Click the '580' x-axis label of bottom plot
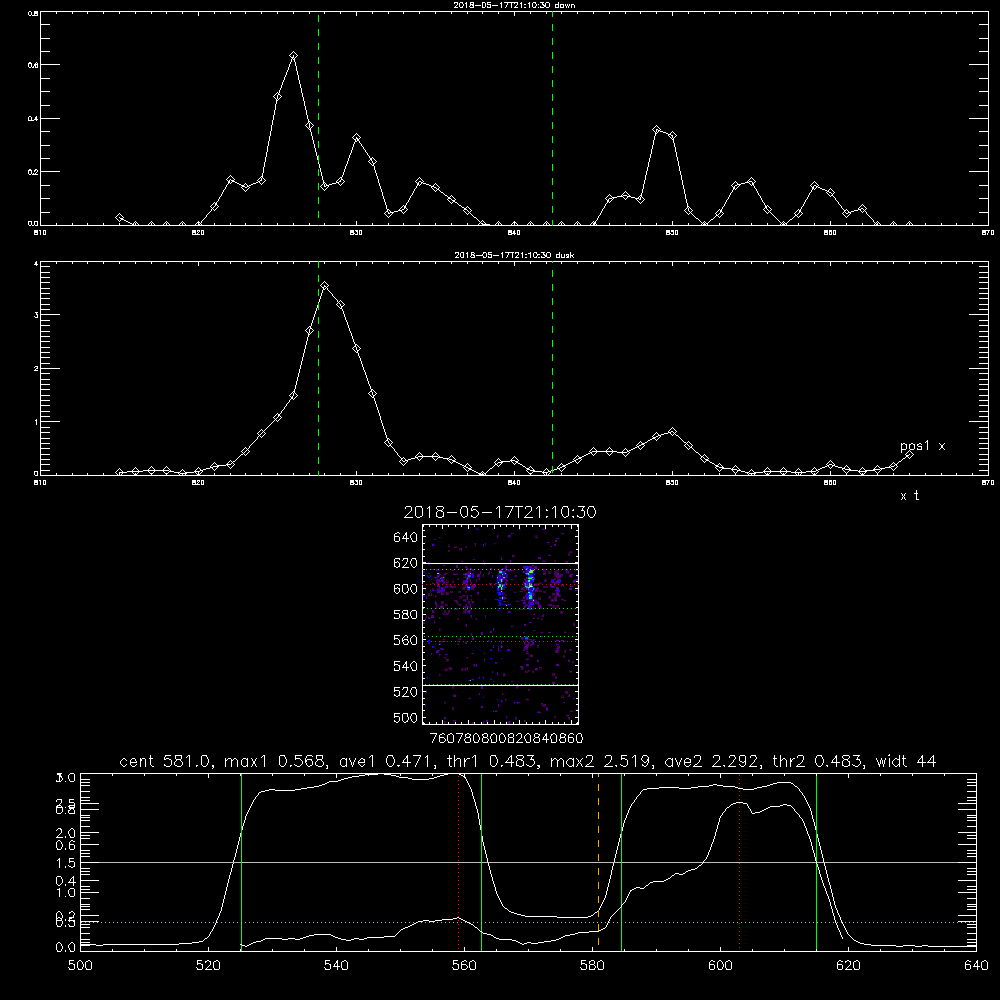This screenshot has width=1000, height=1000. [x=592, y=966]
